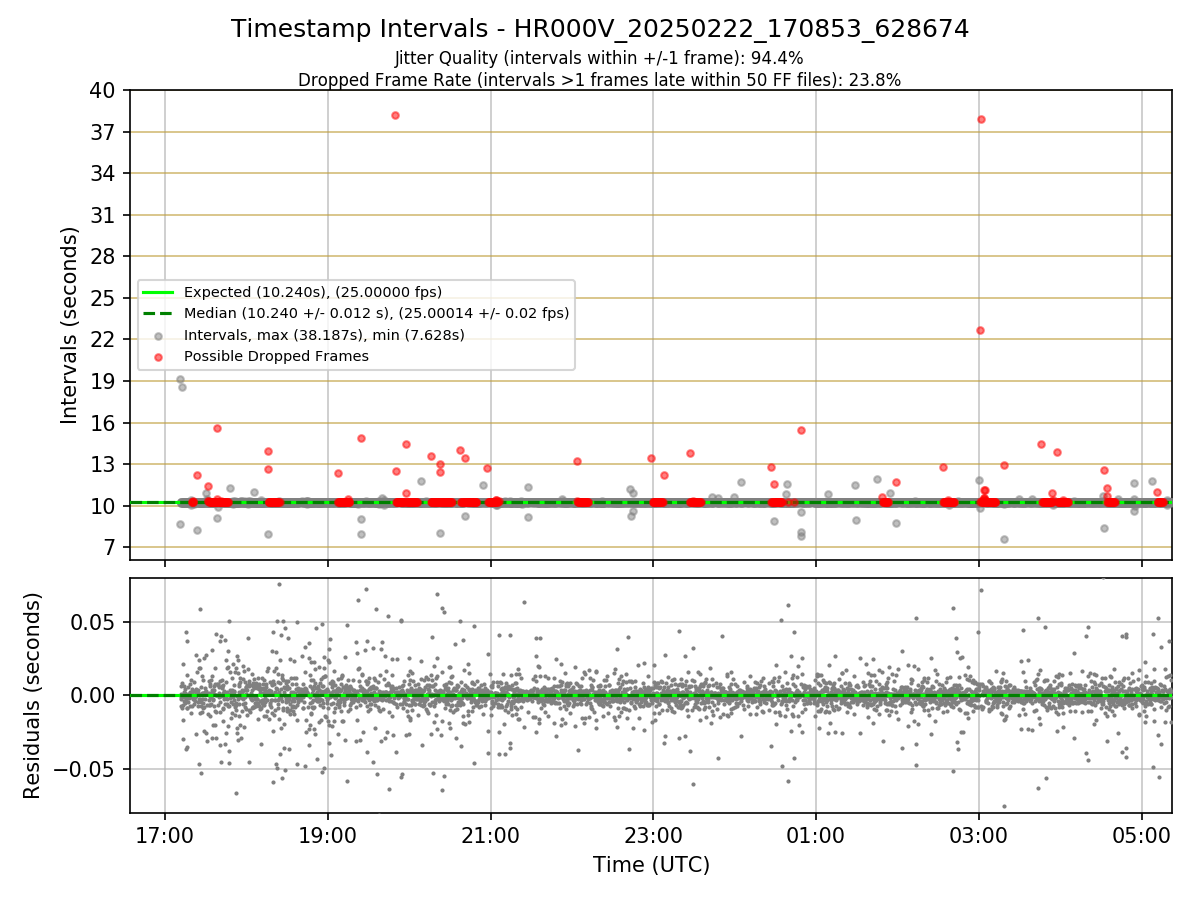The height and width of the screenshot is (900, 1200).
Task: Click the red point near 22.6 seconds at 03:00
Action: (x=980, y=330)
